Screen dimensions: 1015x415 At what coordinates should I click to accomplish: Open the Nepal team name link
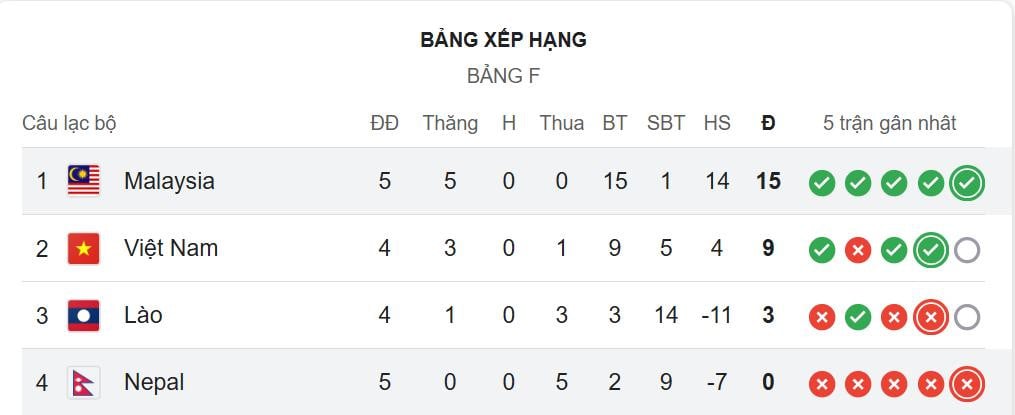[x=154, y=382]
